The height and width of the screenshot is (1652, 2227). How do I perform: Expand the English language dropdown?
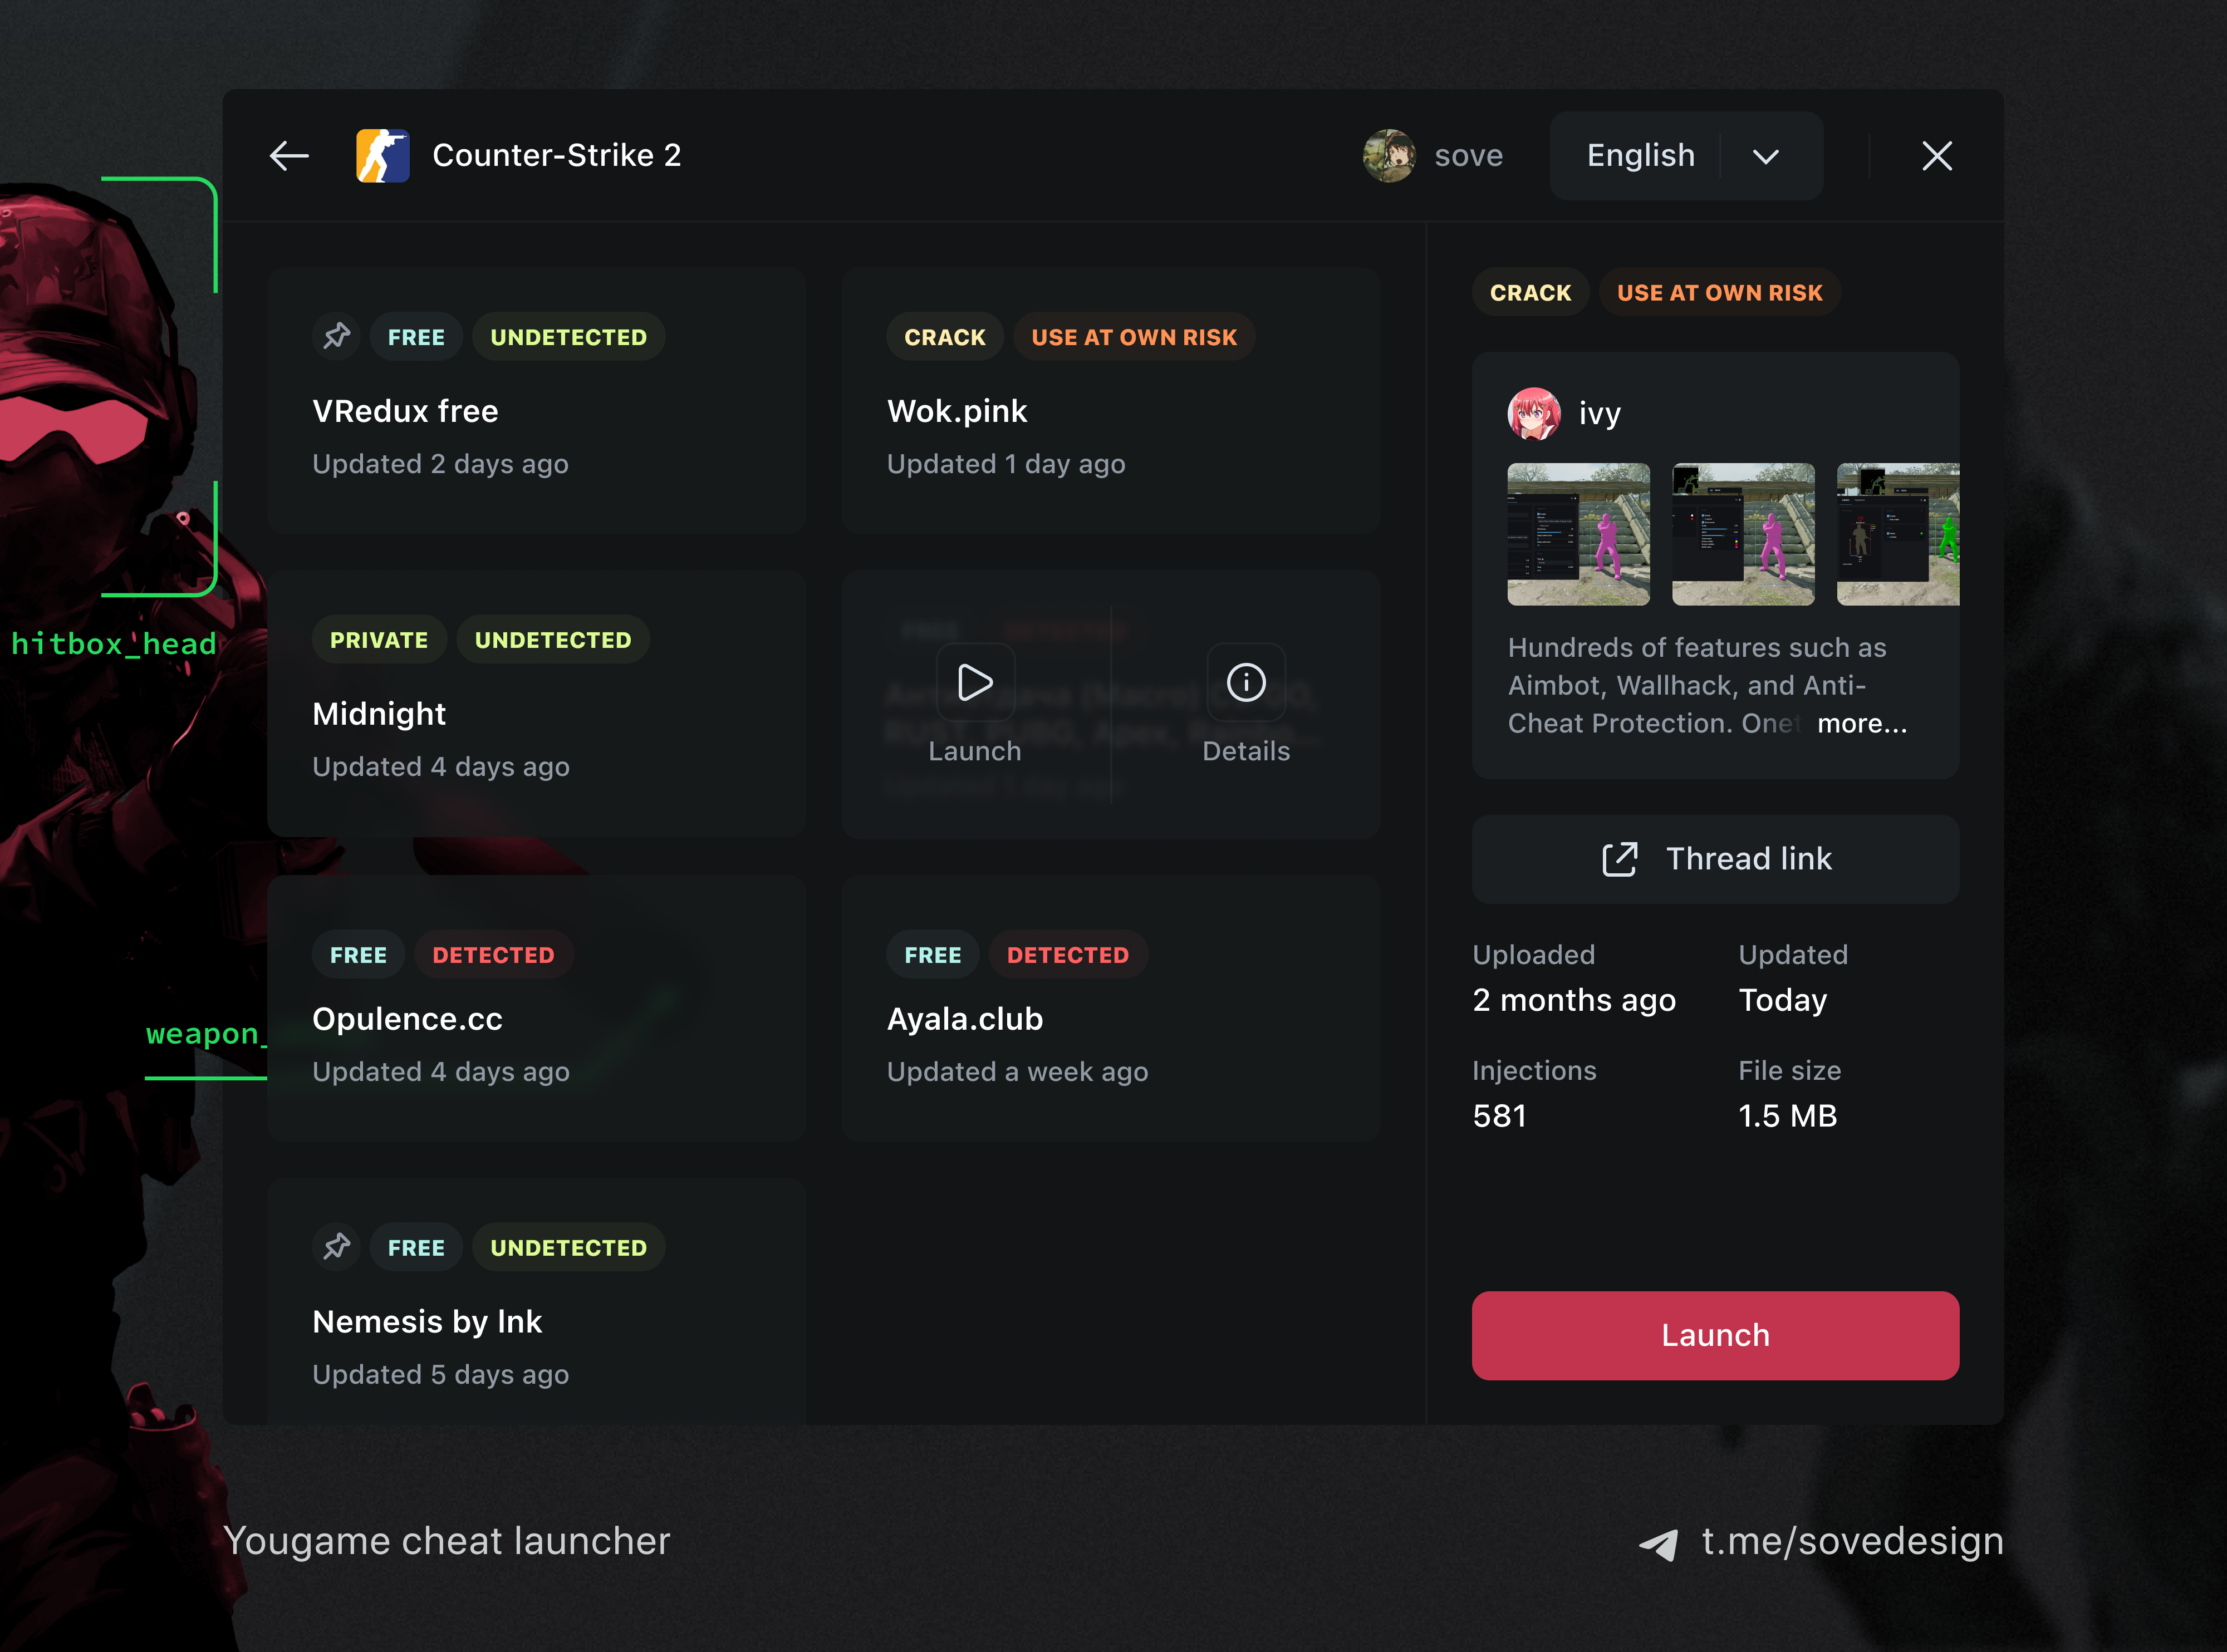pyautogui.click(x=1686, y=156)
